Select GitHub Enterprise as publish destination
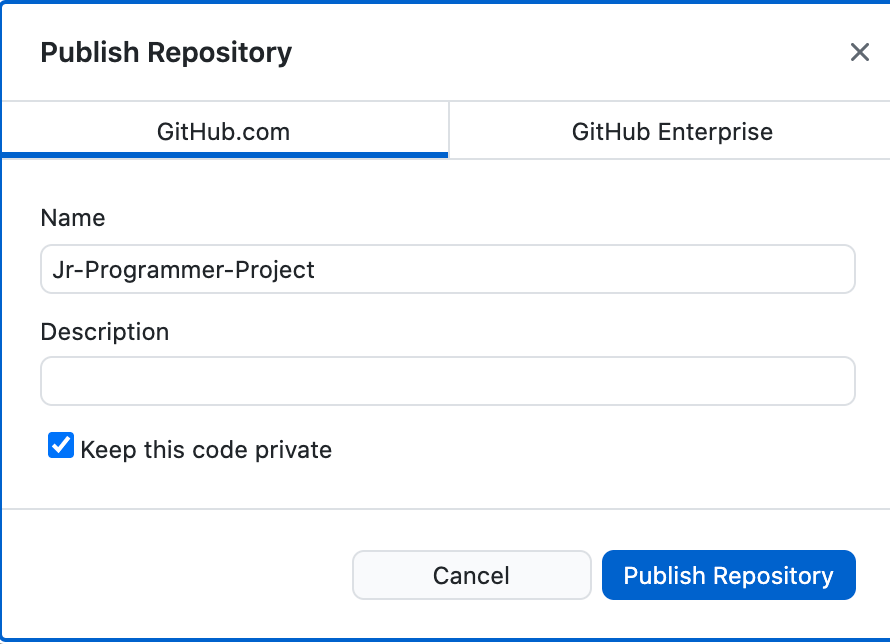The image size is (890, 644). click(671, 131)
